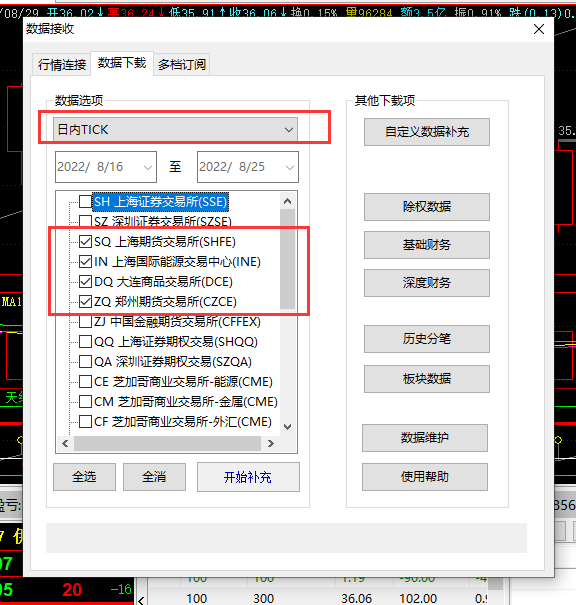Open 使用帮助 help
This screenshot has width=576, height=605.
point(425,477)
